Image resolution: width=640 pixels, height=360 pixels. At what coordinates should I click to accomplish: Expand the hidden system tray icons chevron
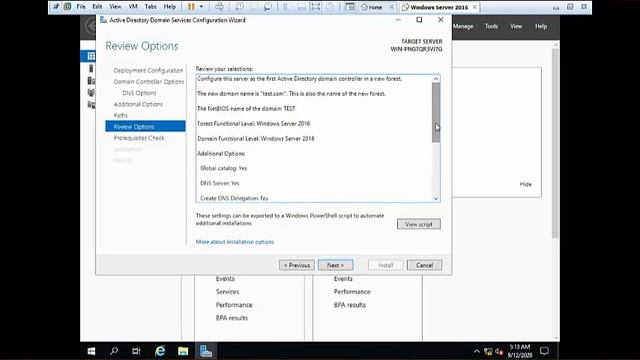(x=477, y=351)
